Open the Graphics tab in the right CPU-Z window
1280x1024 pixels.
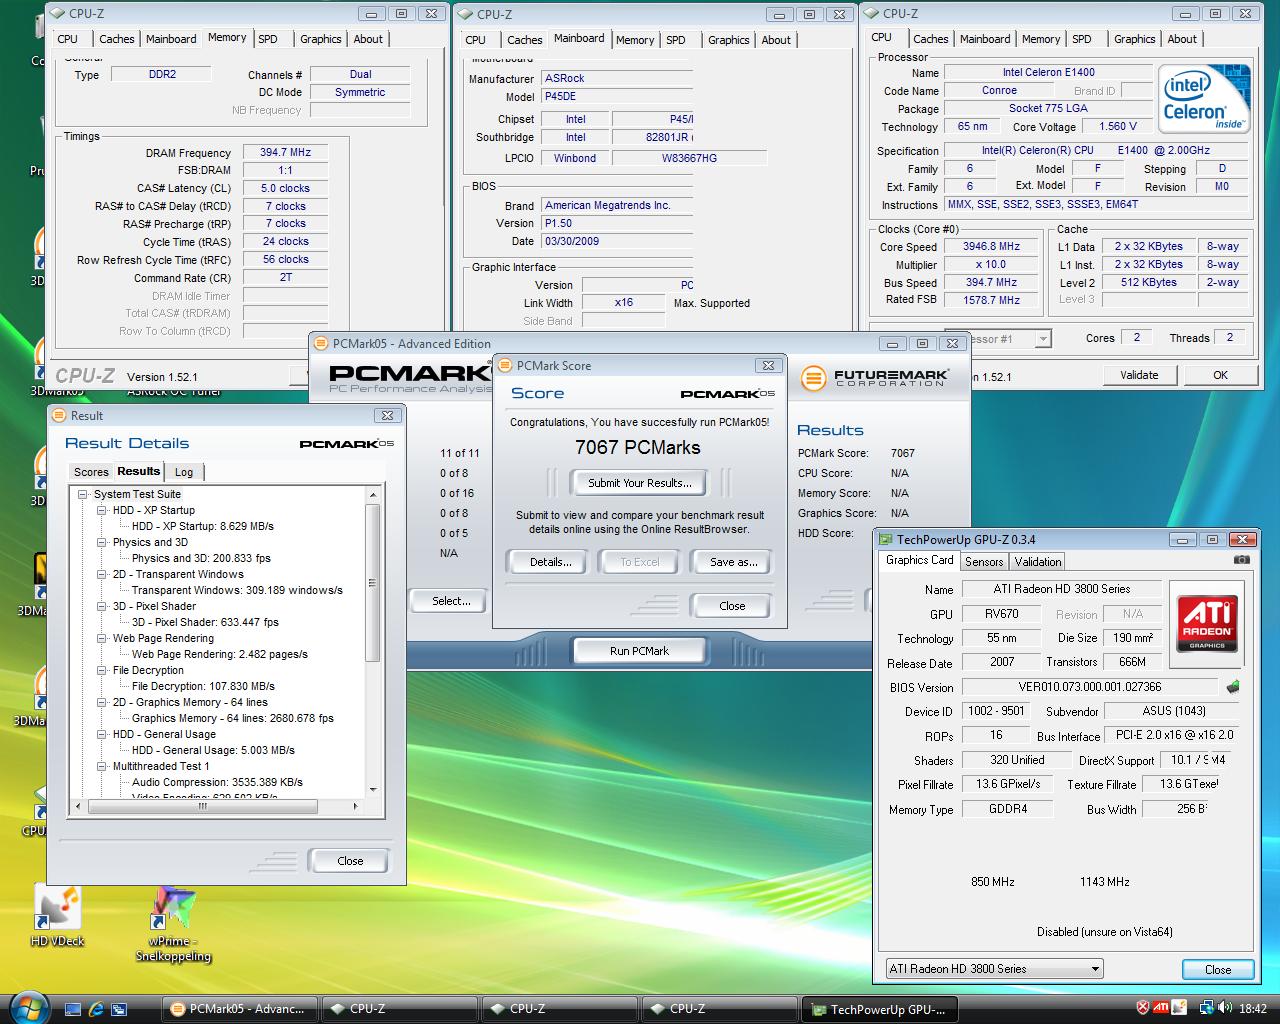pos(1134,39)
